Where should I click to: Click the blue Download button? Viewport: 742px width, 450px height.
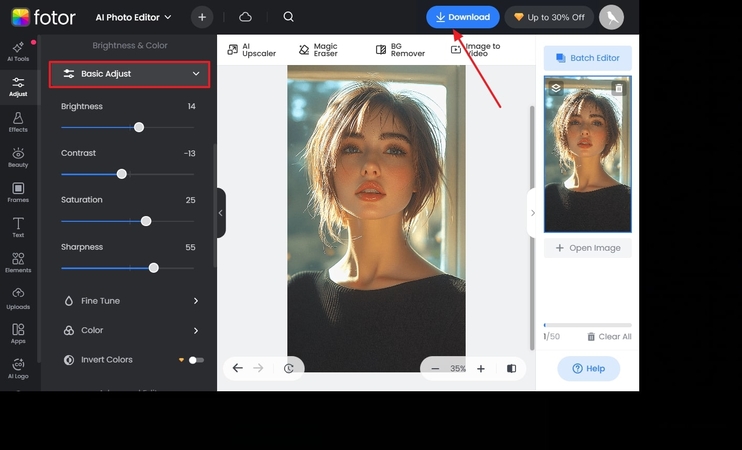[x=462, y=17]
